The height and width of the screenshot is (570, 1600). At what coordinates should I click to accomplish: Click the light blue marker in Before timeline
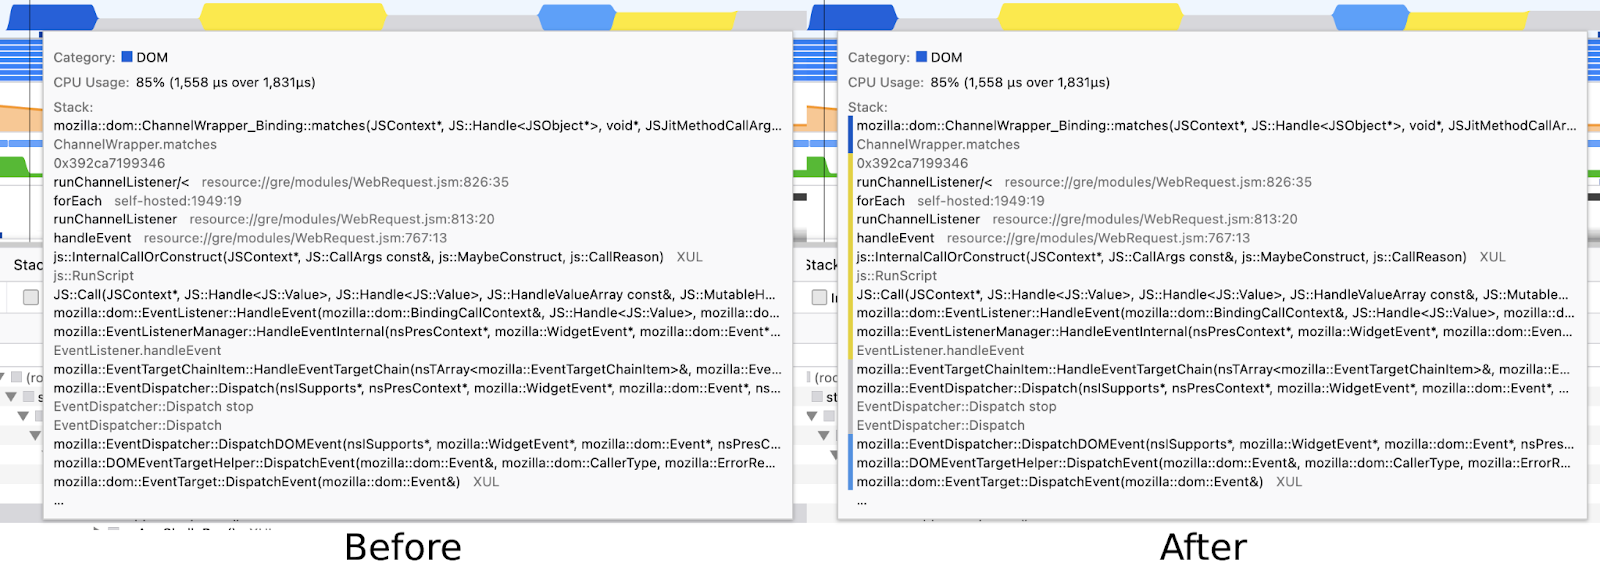[575, 16]
